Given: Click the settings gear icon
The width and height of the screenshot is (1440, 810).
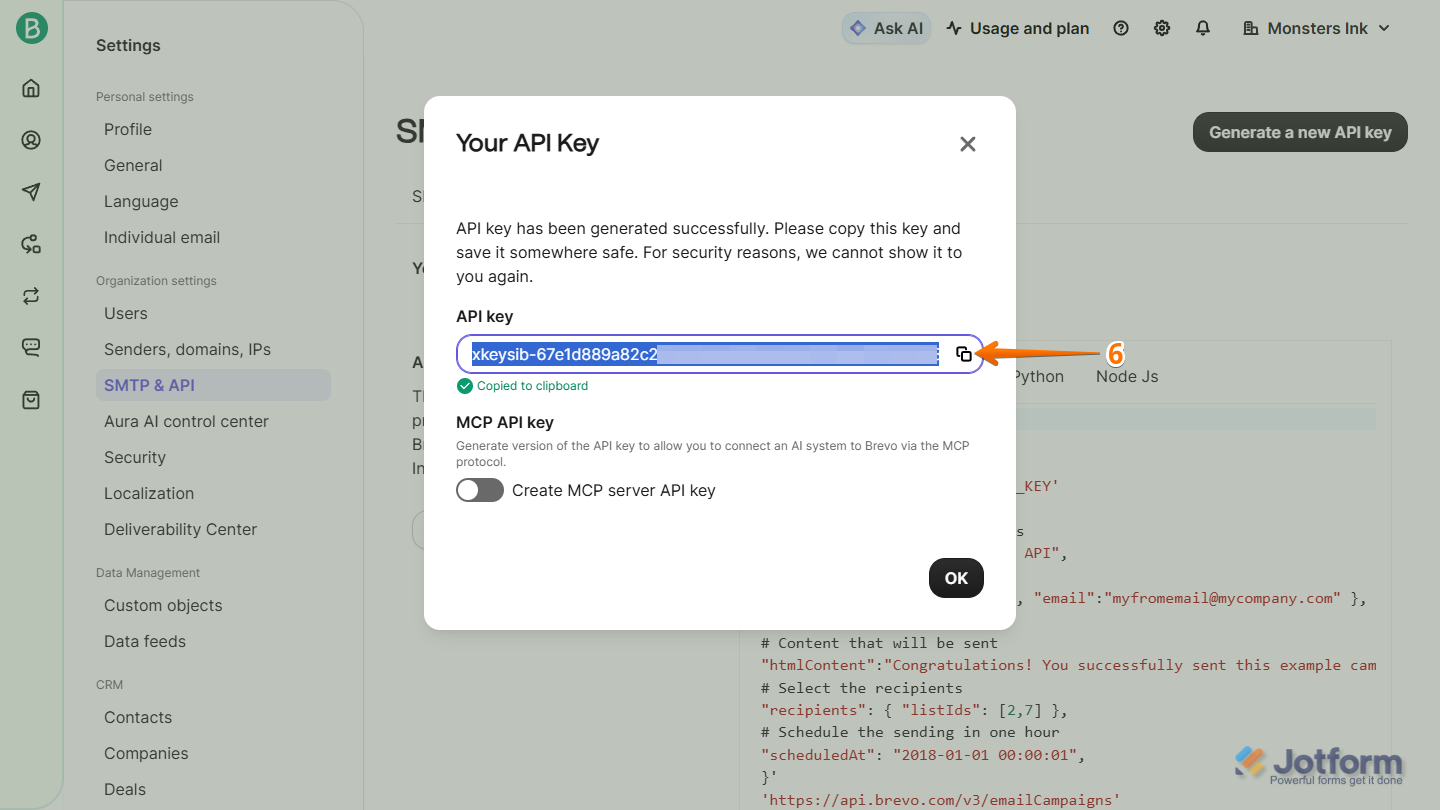Looking at the screenshot, I should point(1162,28).
